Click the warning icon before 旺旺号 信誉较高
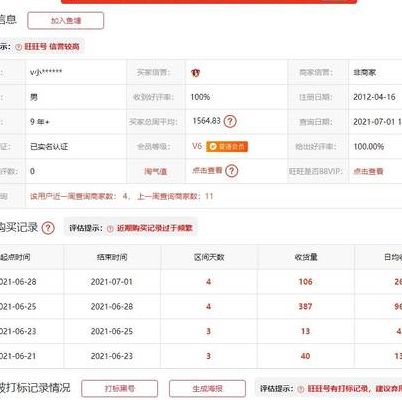Screen dimensions: 402x400 [19, 47]
